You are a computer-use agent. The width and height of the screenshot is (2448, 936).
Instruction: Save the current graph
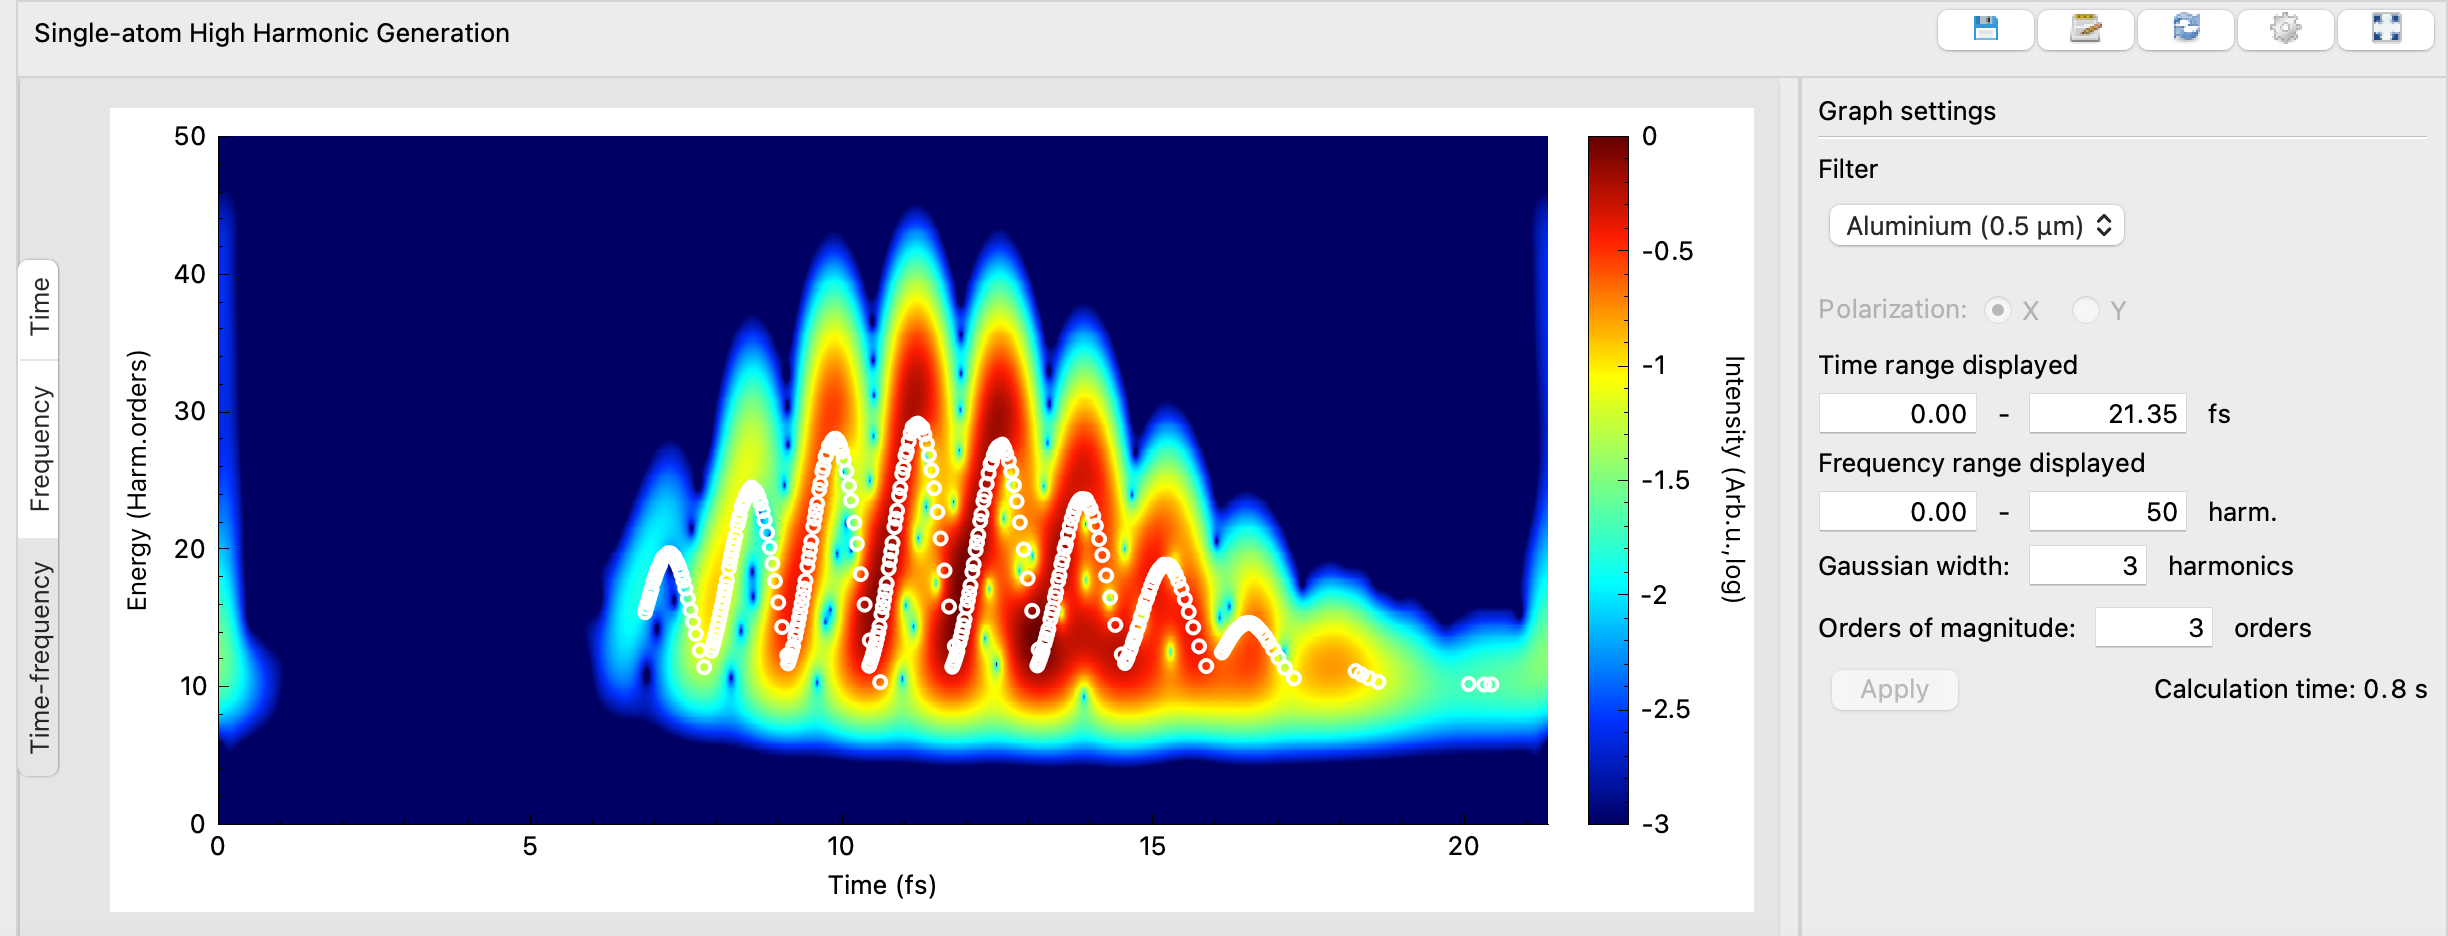(x=1984, y=30)
